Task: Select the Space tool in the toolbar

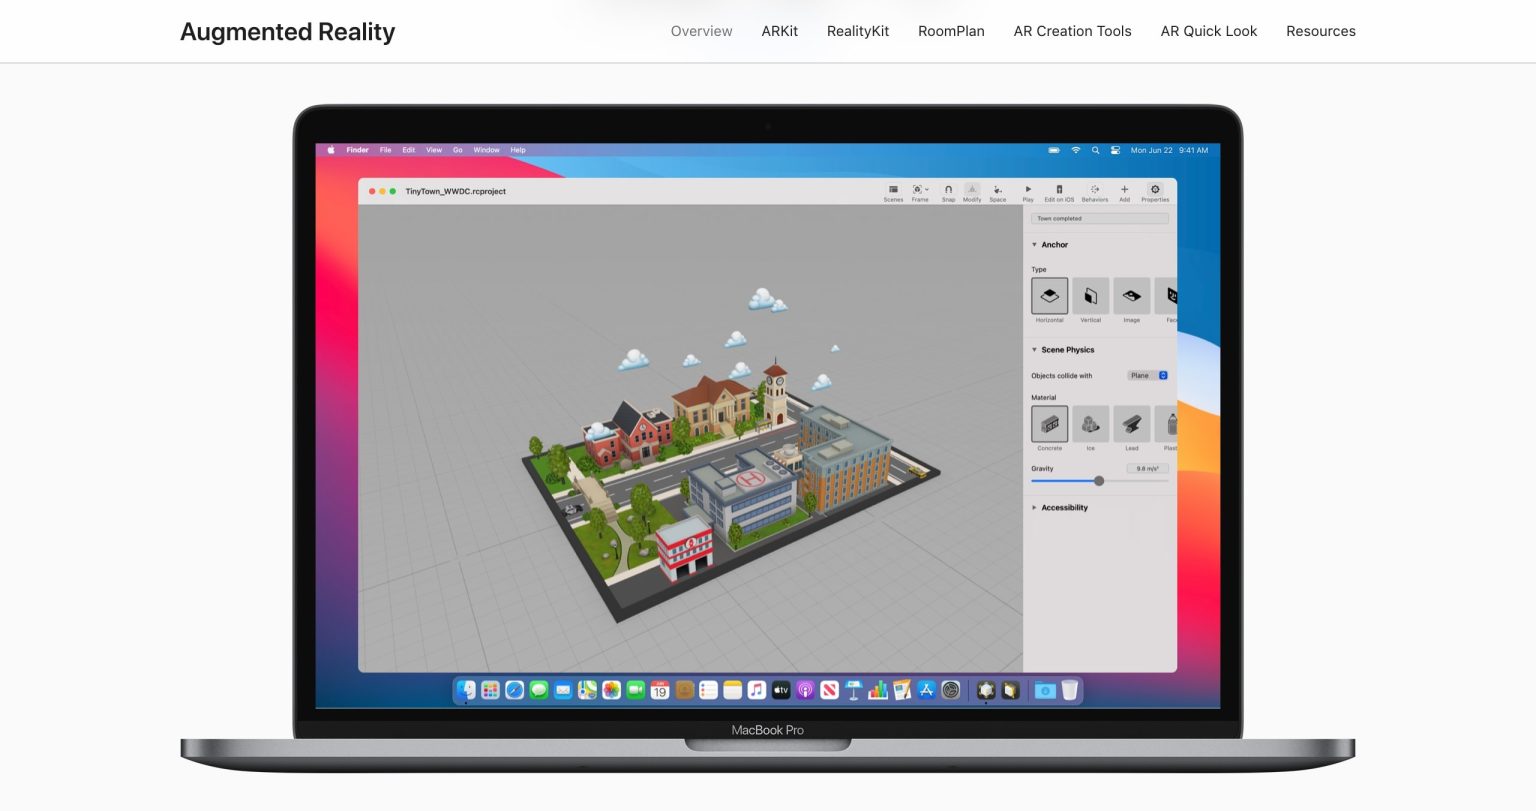Action: (x=998, y=190)
